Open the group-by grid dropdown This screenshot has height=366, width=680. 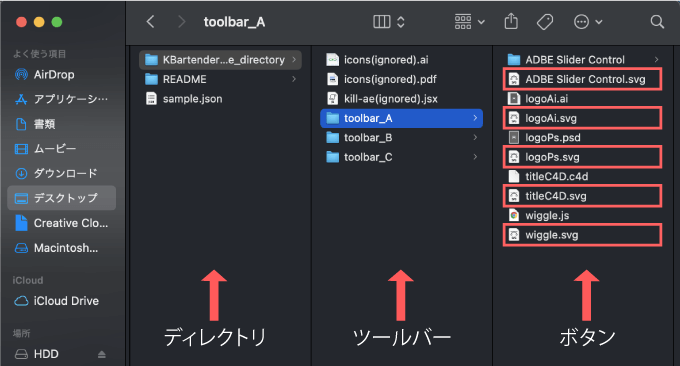point(470,22)
